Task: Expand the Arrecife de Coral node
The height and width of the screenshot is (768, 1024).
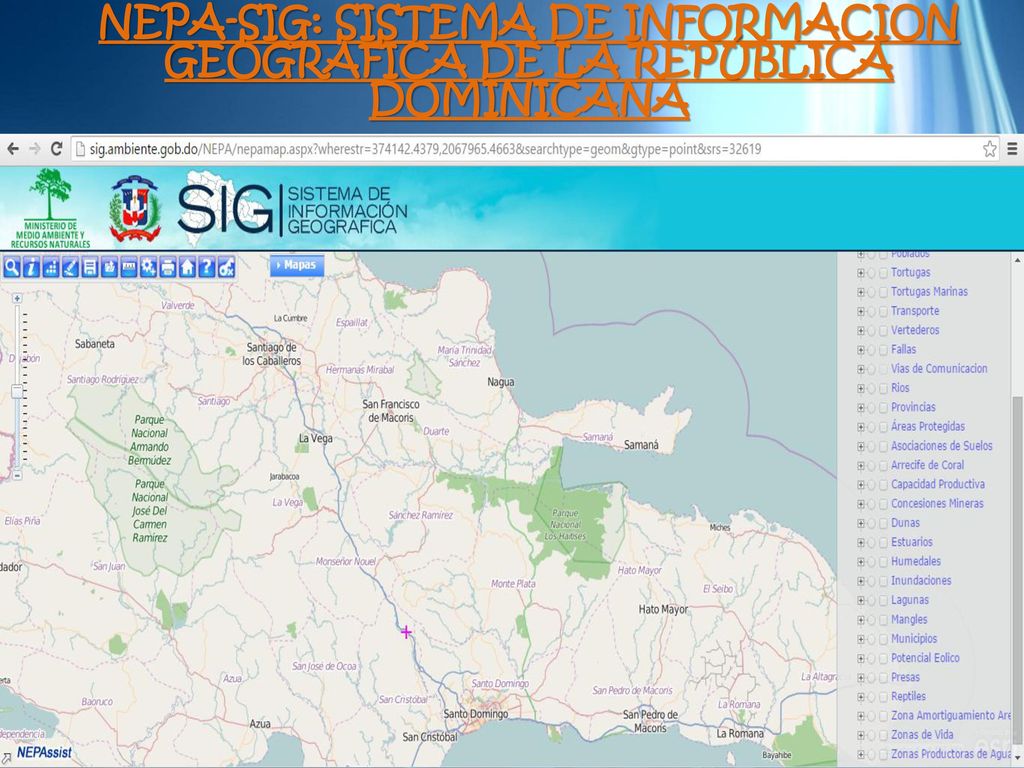Action: coord(861,466)
